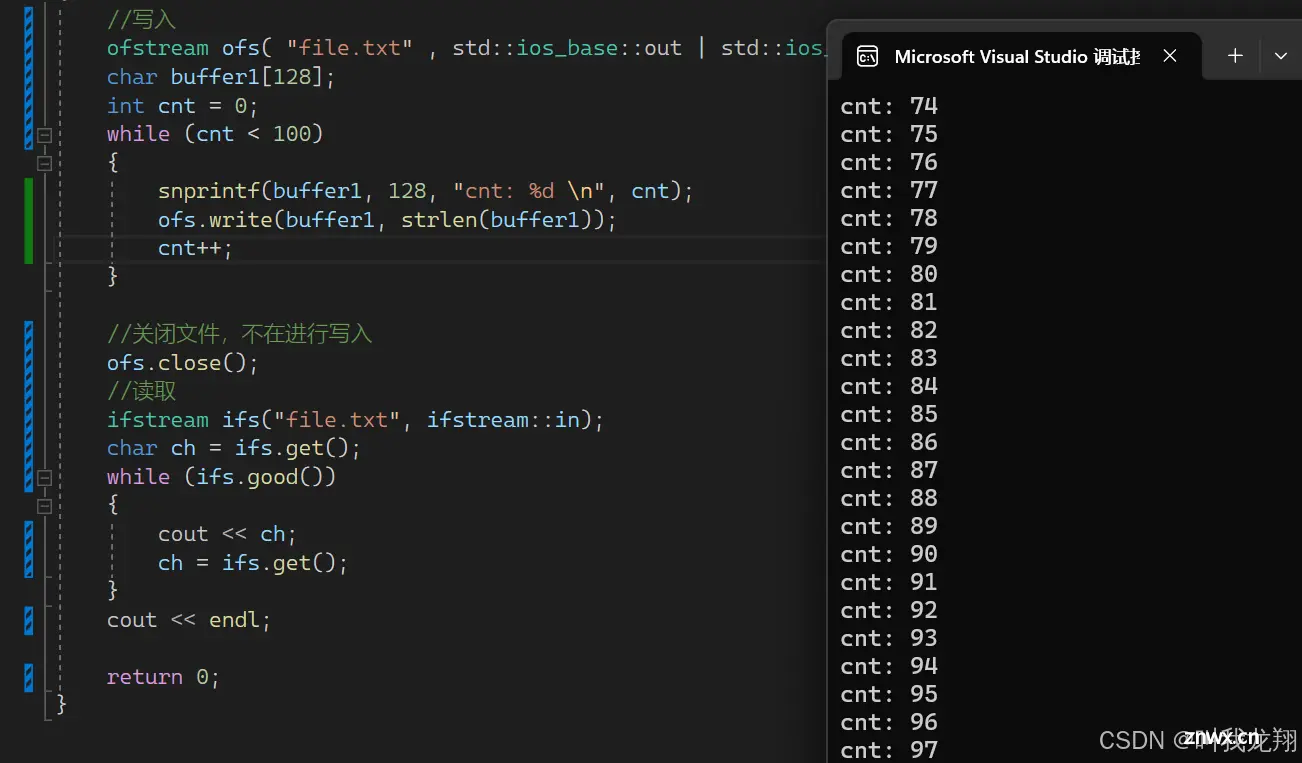Open the console tab dropdown chevron
Image resolution: width=1302 pixels, height=763 pixels.
[1281, 56]
